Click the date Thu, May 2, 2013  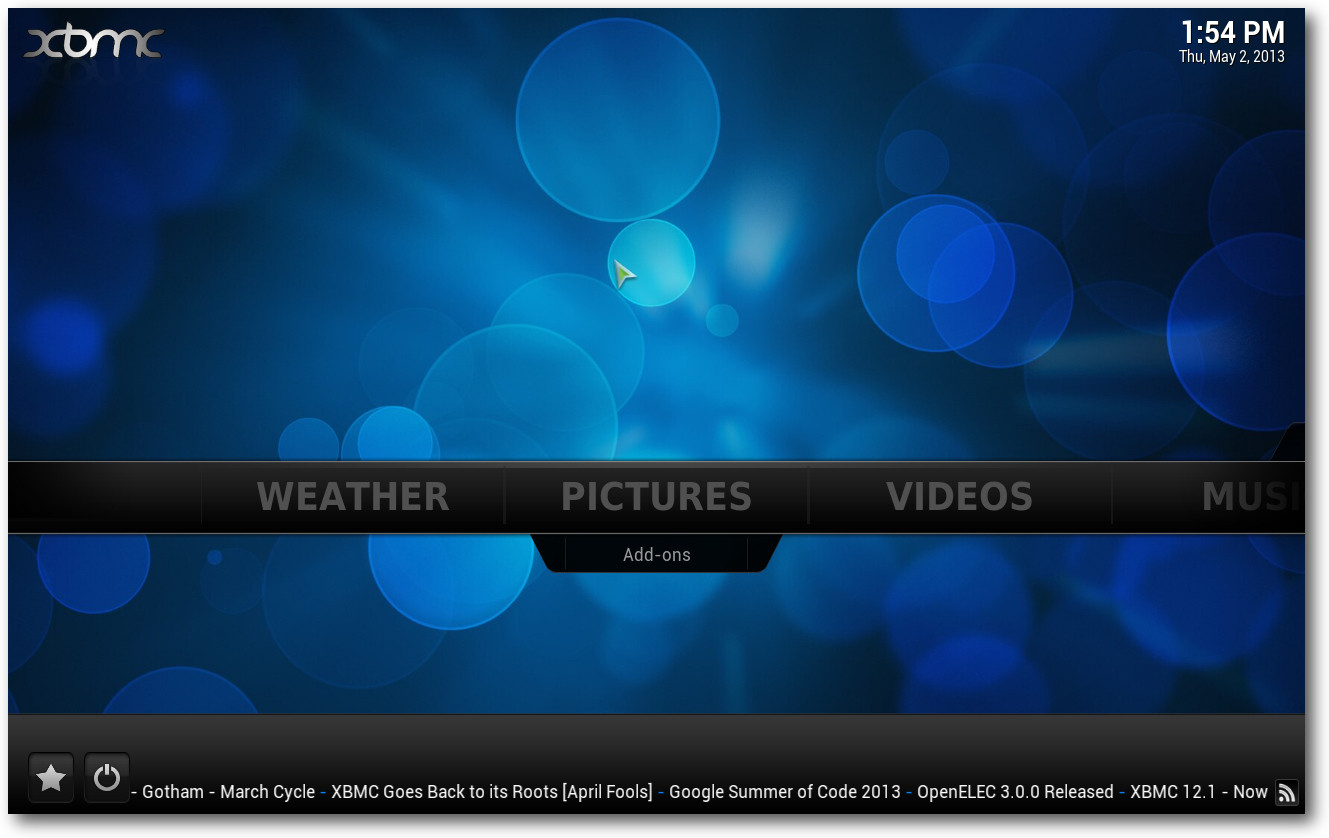tap(1232, 57)
